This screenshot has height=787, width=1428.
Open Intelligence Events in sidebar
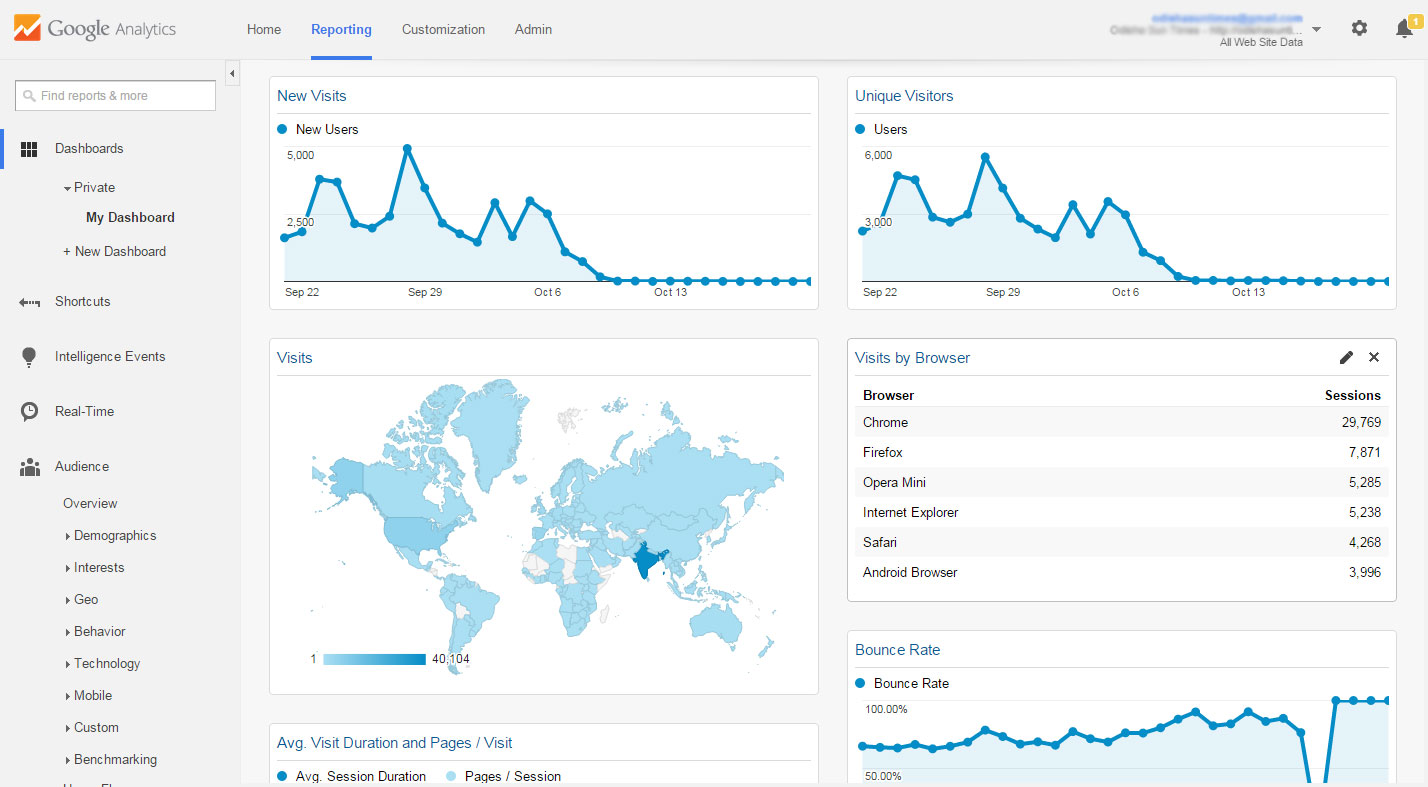click(110, 357)
